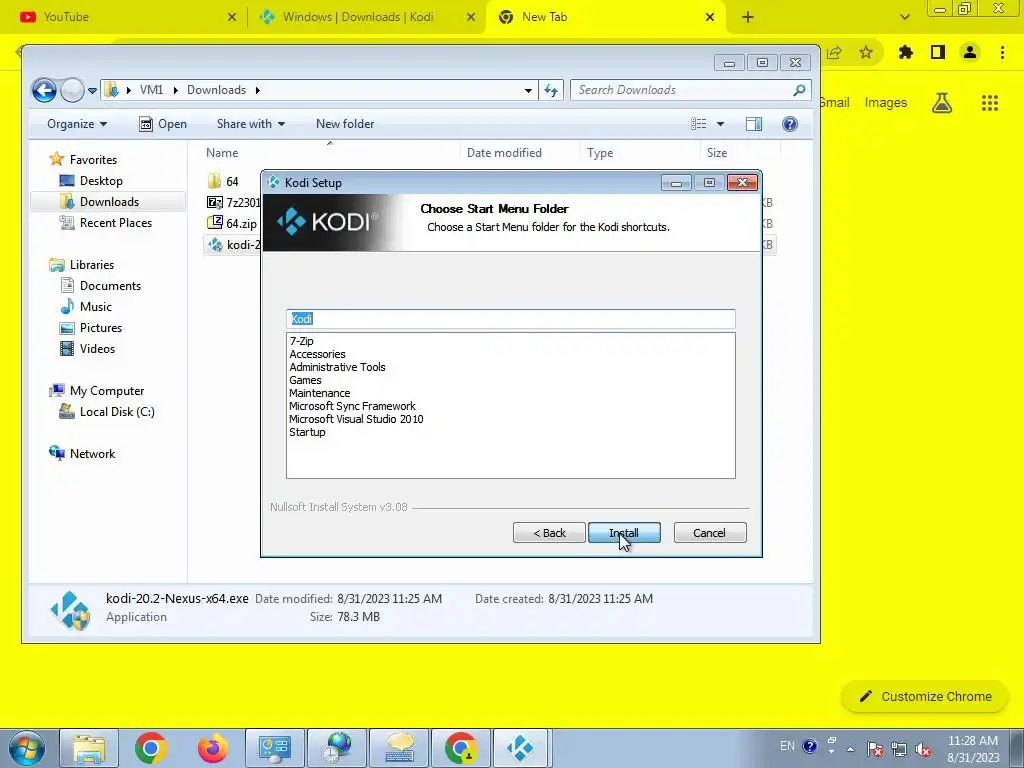Image resolution: width=1024 pixels, height=768 pixels.
Task: Click the Kodi icon on the taskbar
Action: (520, 748)
